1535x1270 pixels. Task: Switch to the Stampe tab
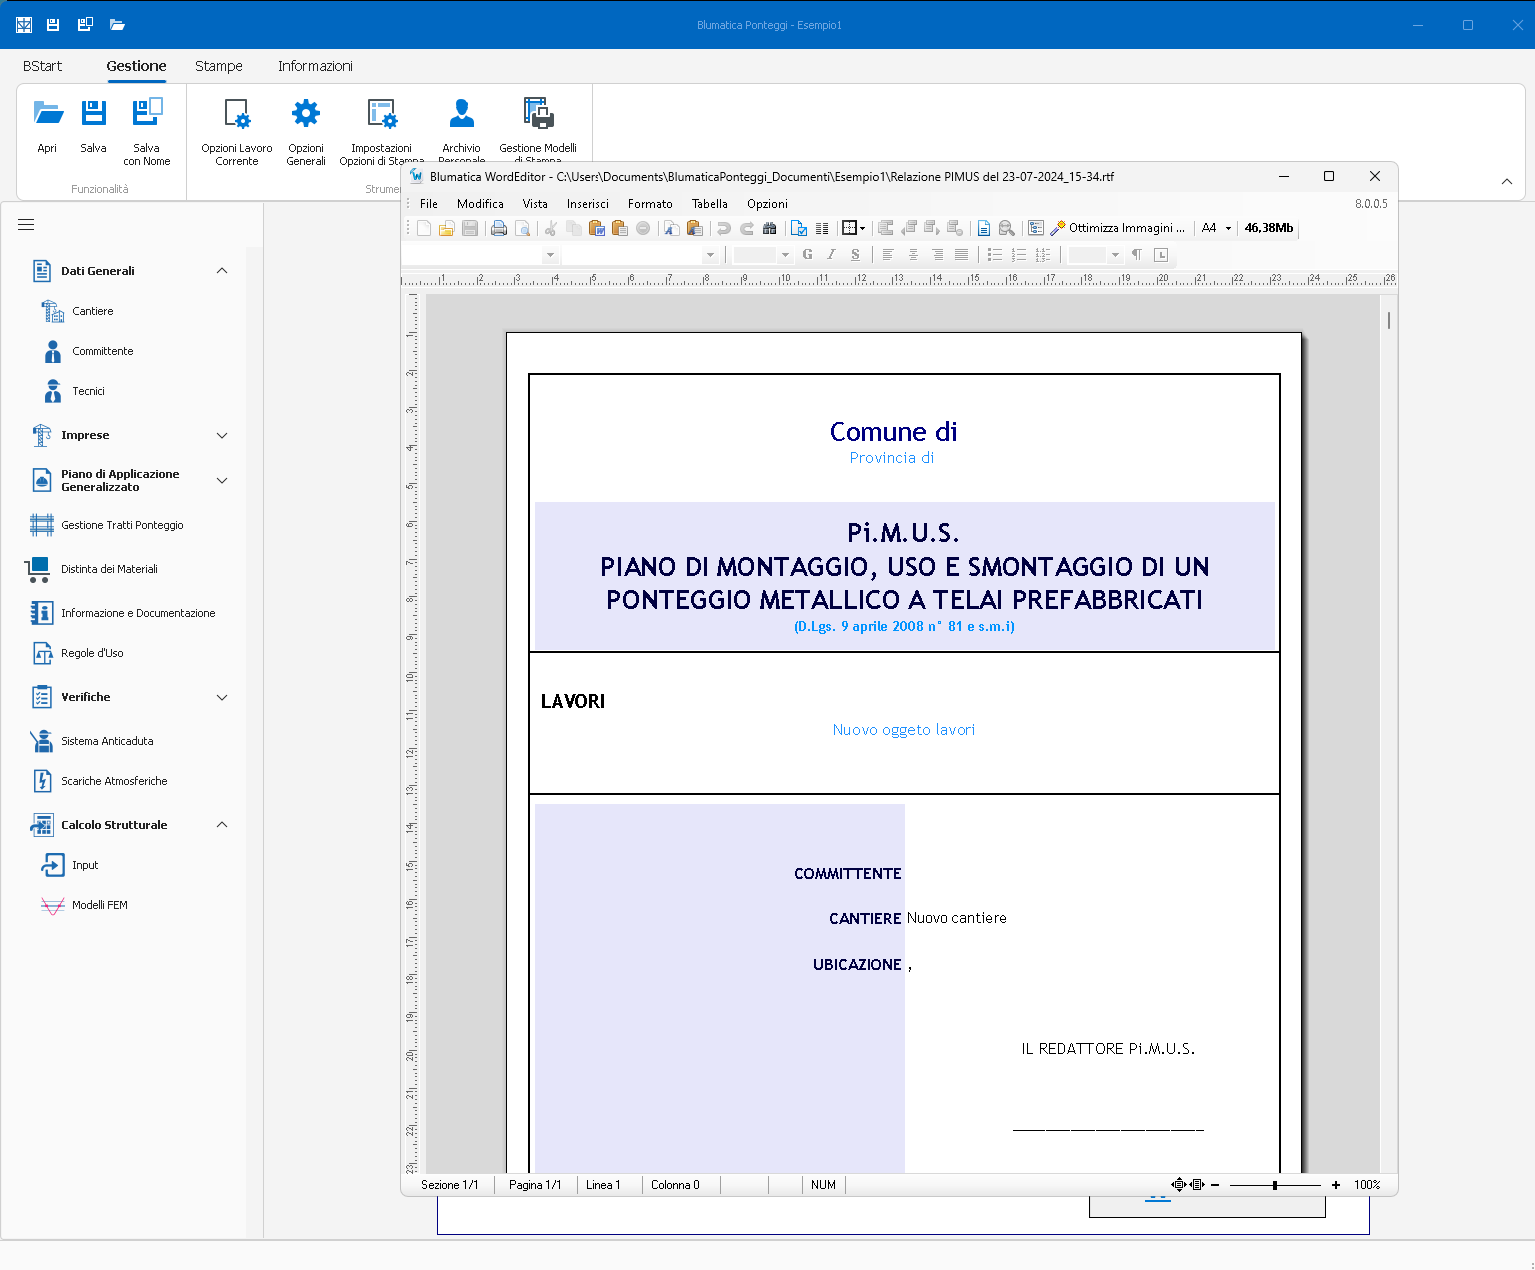pos(218,66)
